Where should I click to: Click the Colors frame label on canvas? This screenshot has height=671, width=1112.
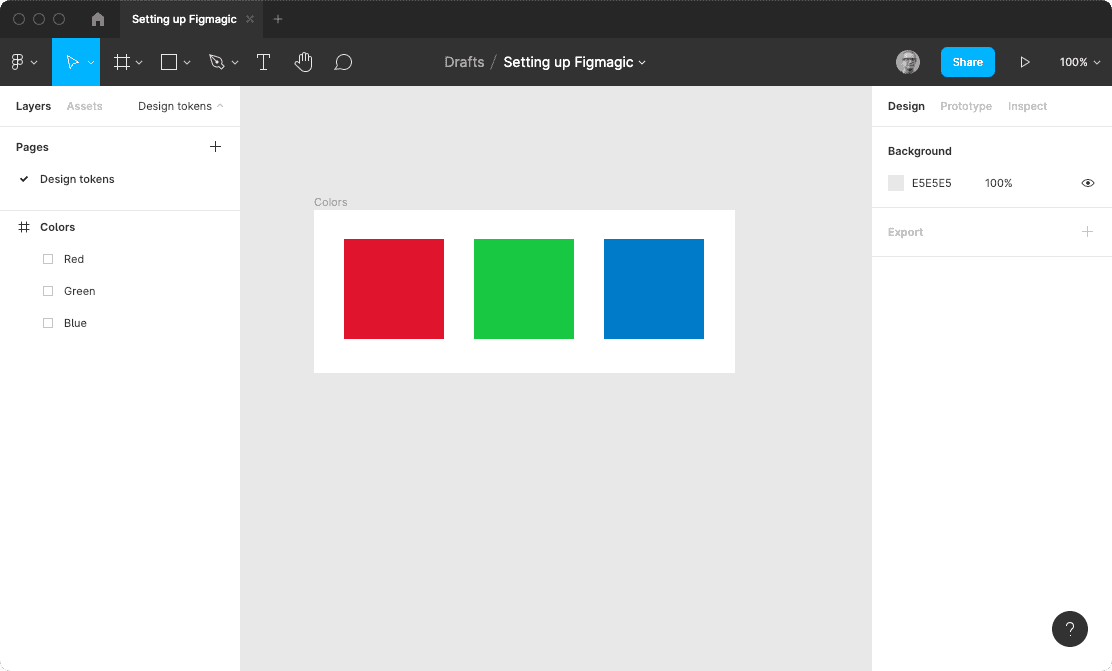[330, 202]
